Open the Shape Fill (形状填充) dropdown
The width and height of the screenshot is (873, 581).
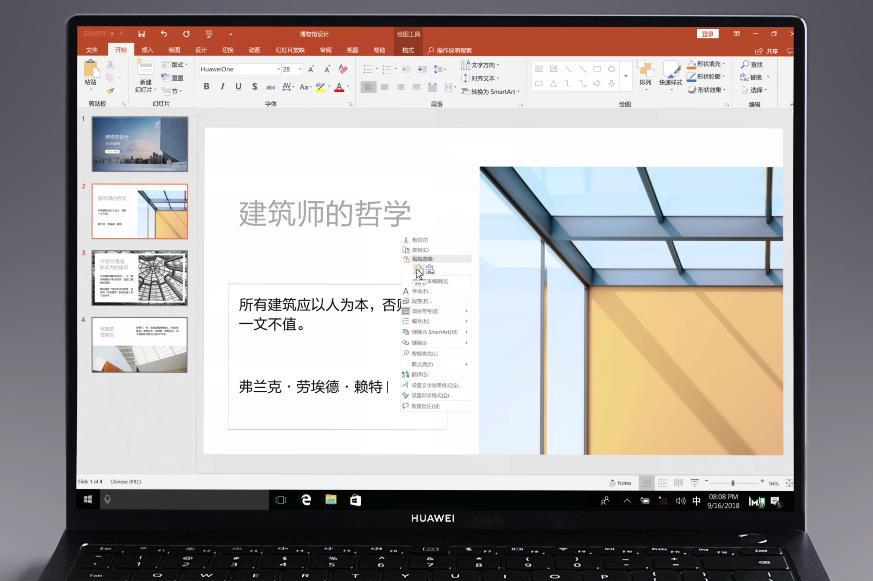point(707,64)
